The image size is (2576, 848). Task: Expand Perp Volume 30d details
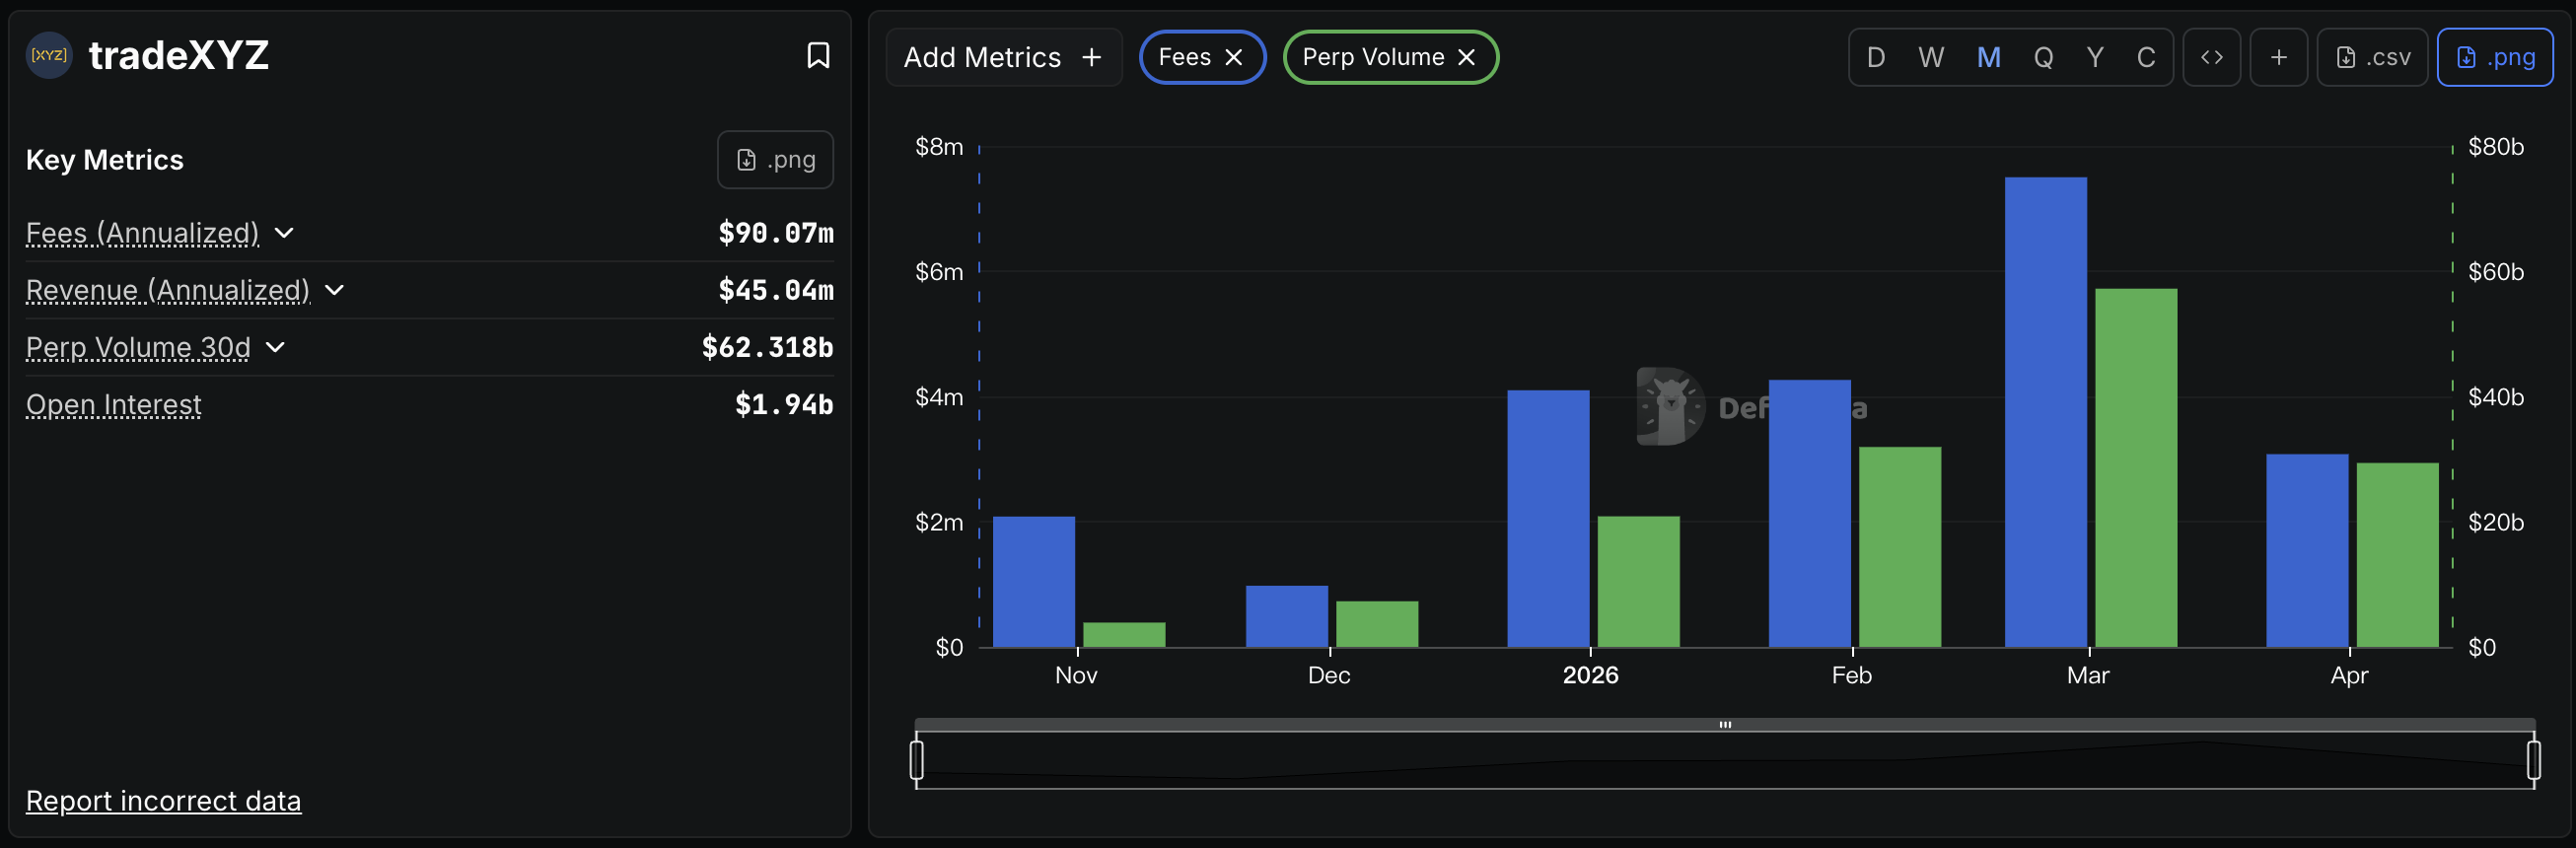(276, 347)
